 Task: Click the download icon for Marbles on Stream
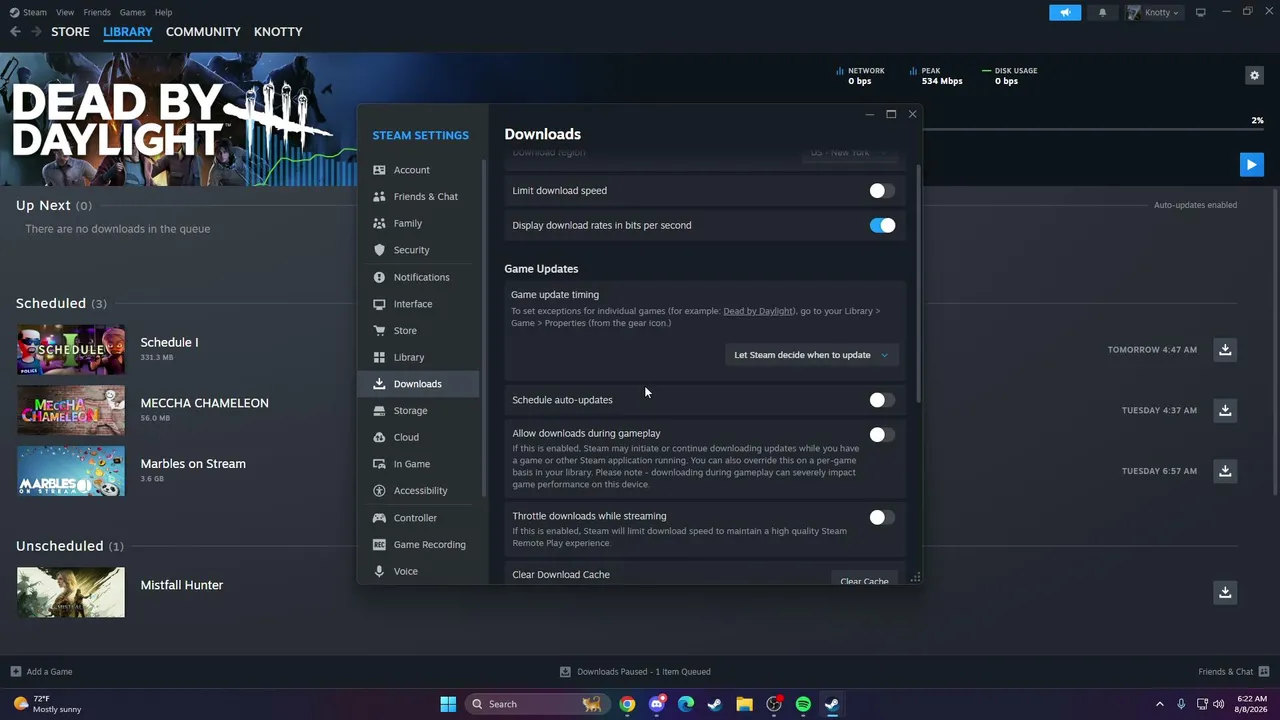pos(1225,471)
